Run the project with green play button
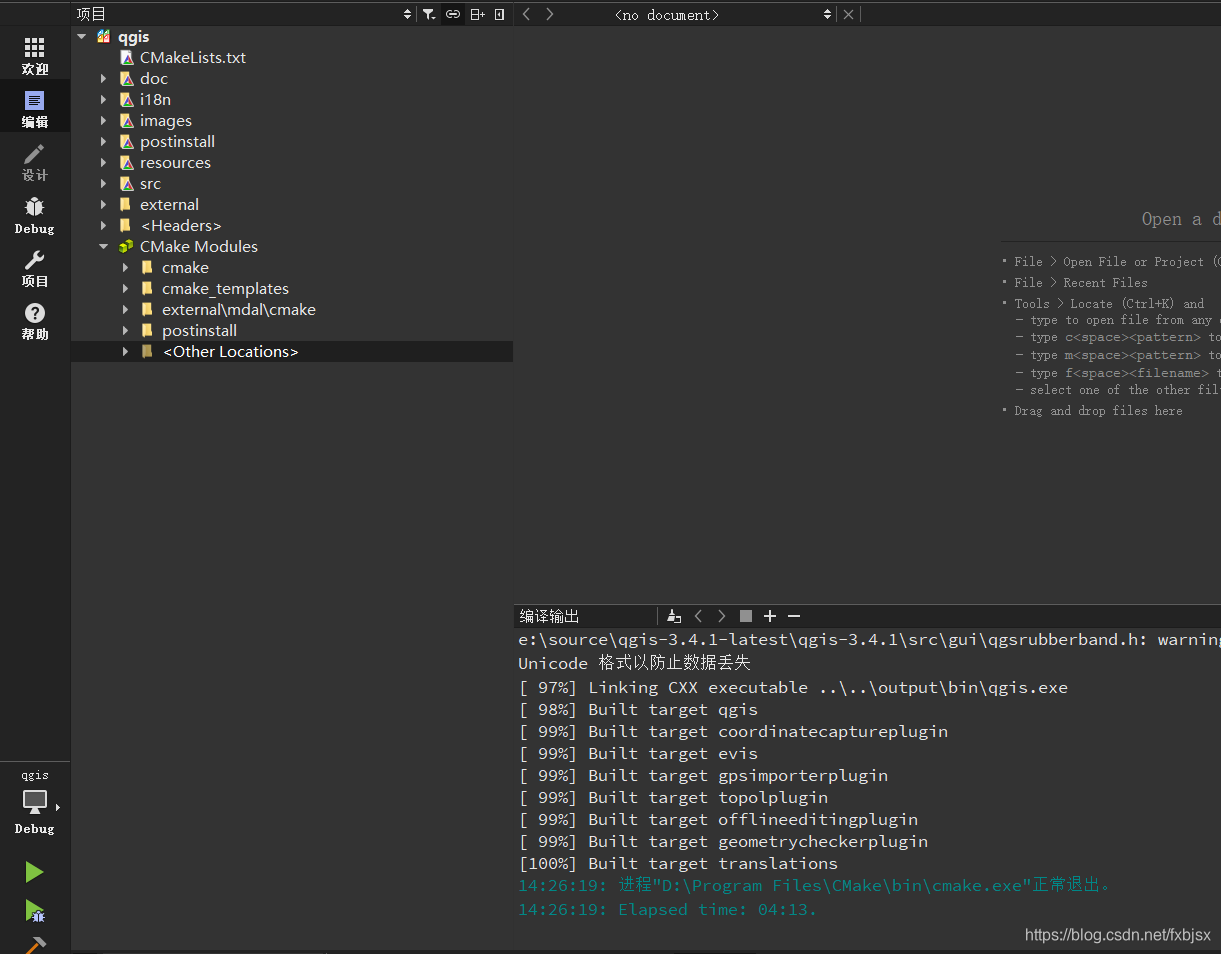The height and width of the screenshot is (954, 1221). point(35,872)
